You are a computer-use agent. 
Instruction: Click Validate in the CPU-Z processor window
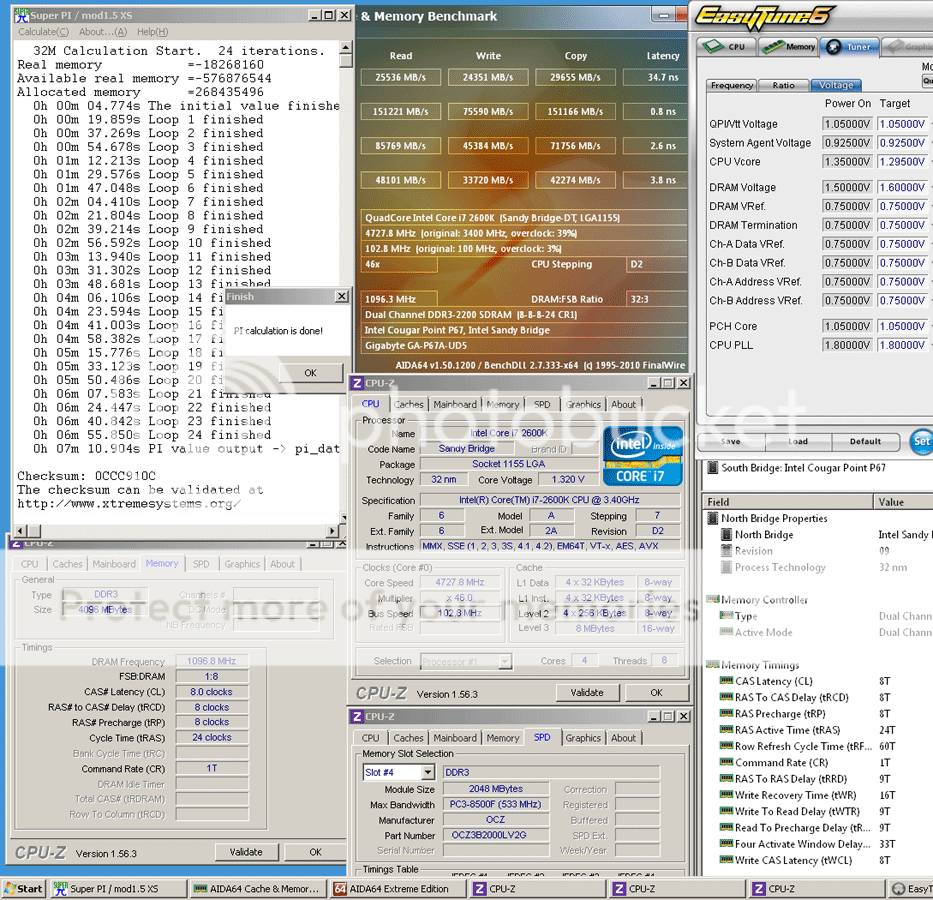[587, 692]
